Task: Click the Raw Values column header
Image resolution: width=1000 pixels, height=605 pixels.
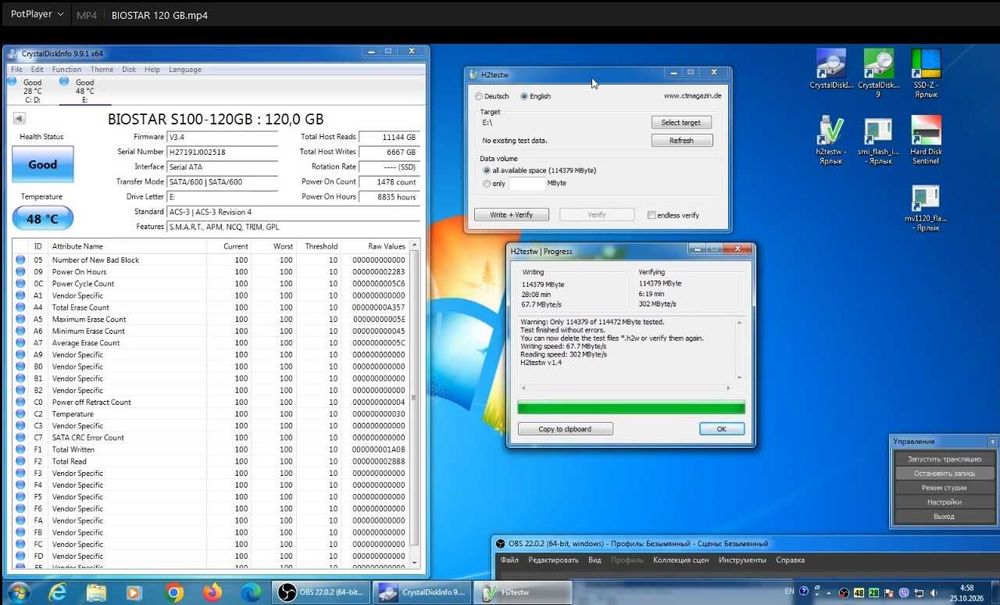Action: point(386,246)
